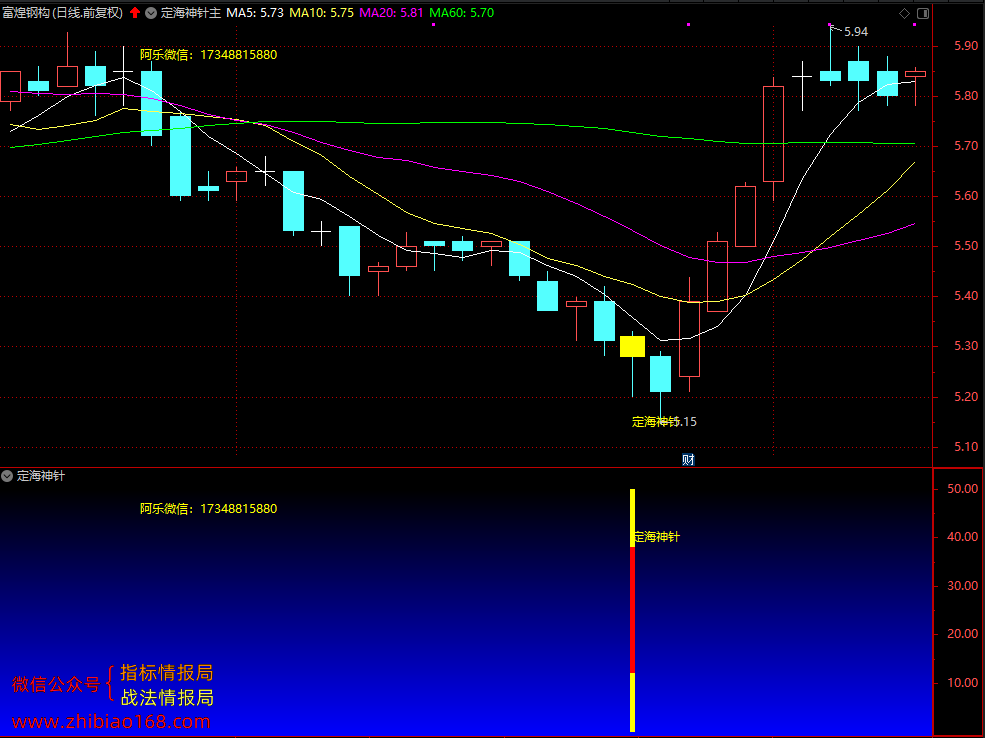Click the 5.15 low price label

tap(685, 422)
